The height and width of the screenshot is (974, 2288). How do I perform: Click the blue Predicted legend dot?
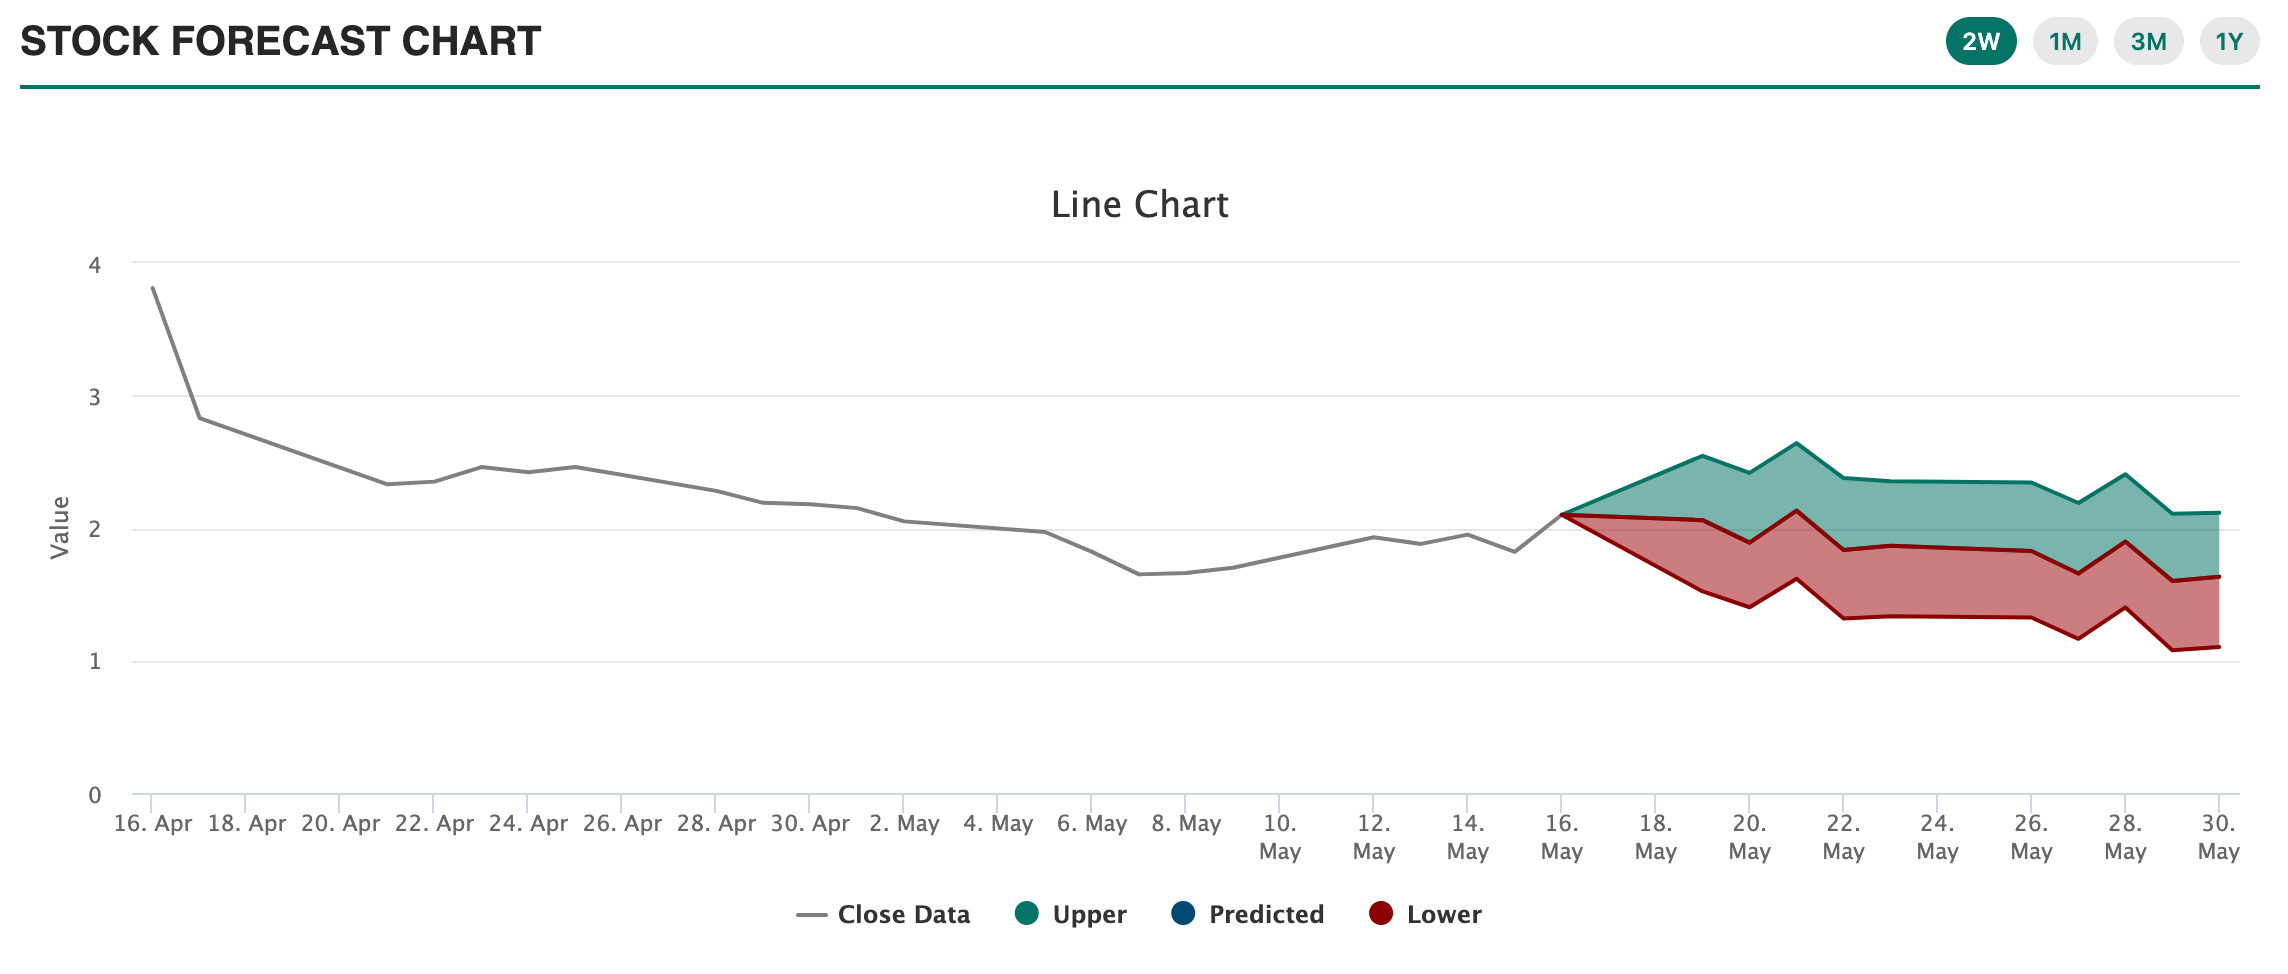click(x=1182, y=914)
